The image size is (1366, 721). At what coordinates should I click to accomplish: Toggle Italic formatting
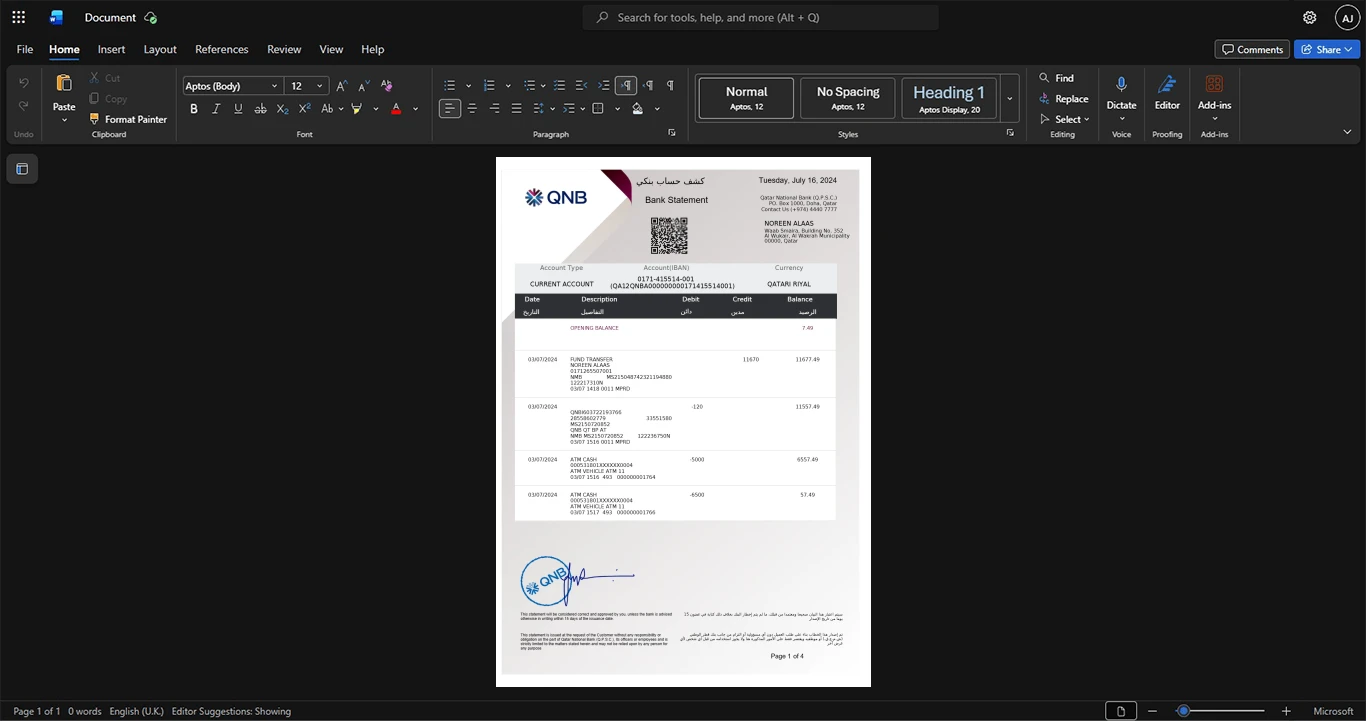[x=216, y=108]
